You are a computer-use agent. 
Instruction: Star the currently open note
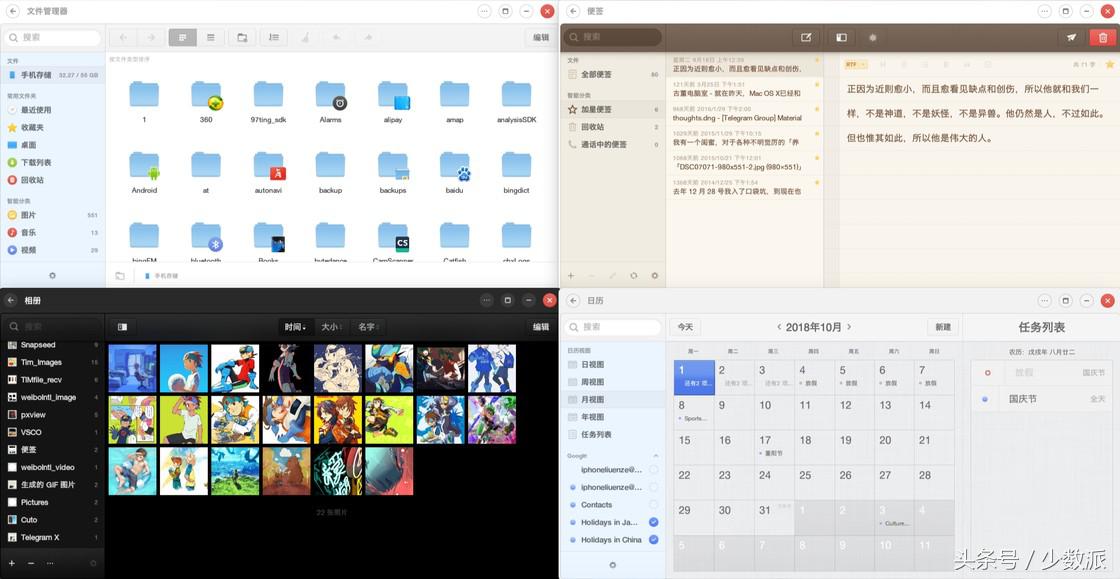tap(1109, 64)
